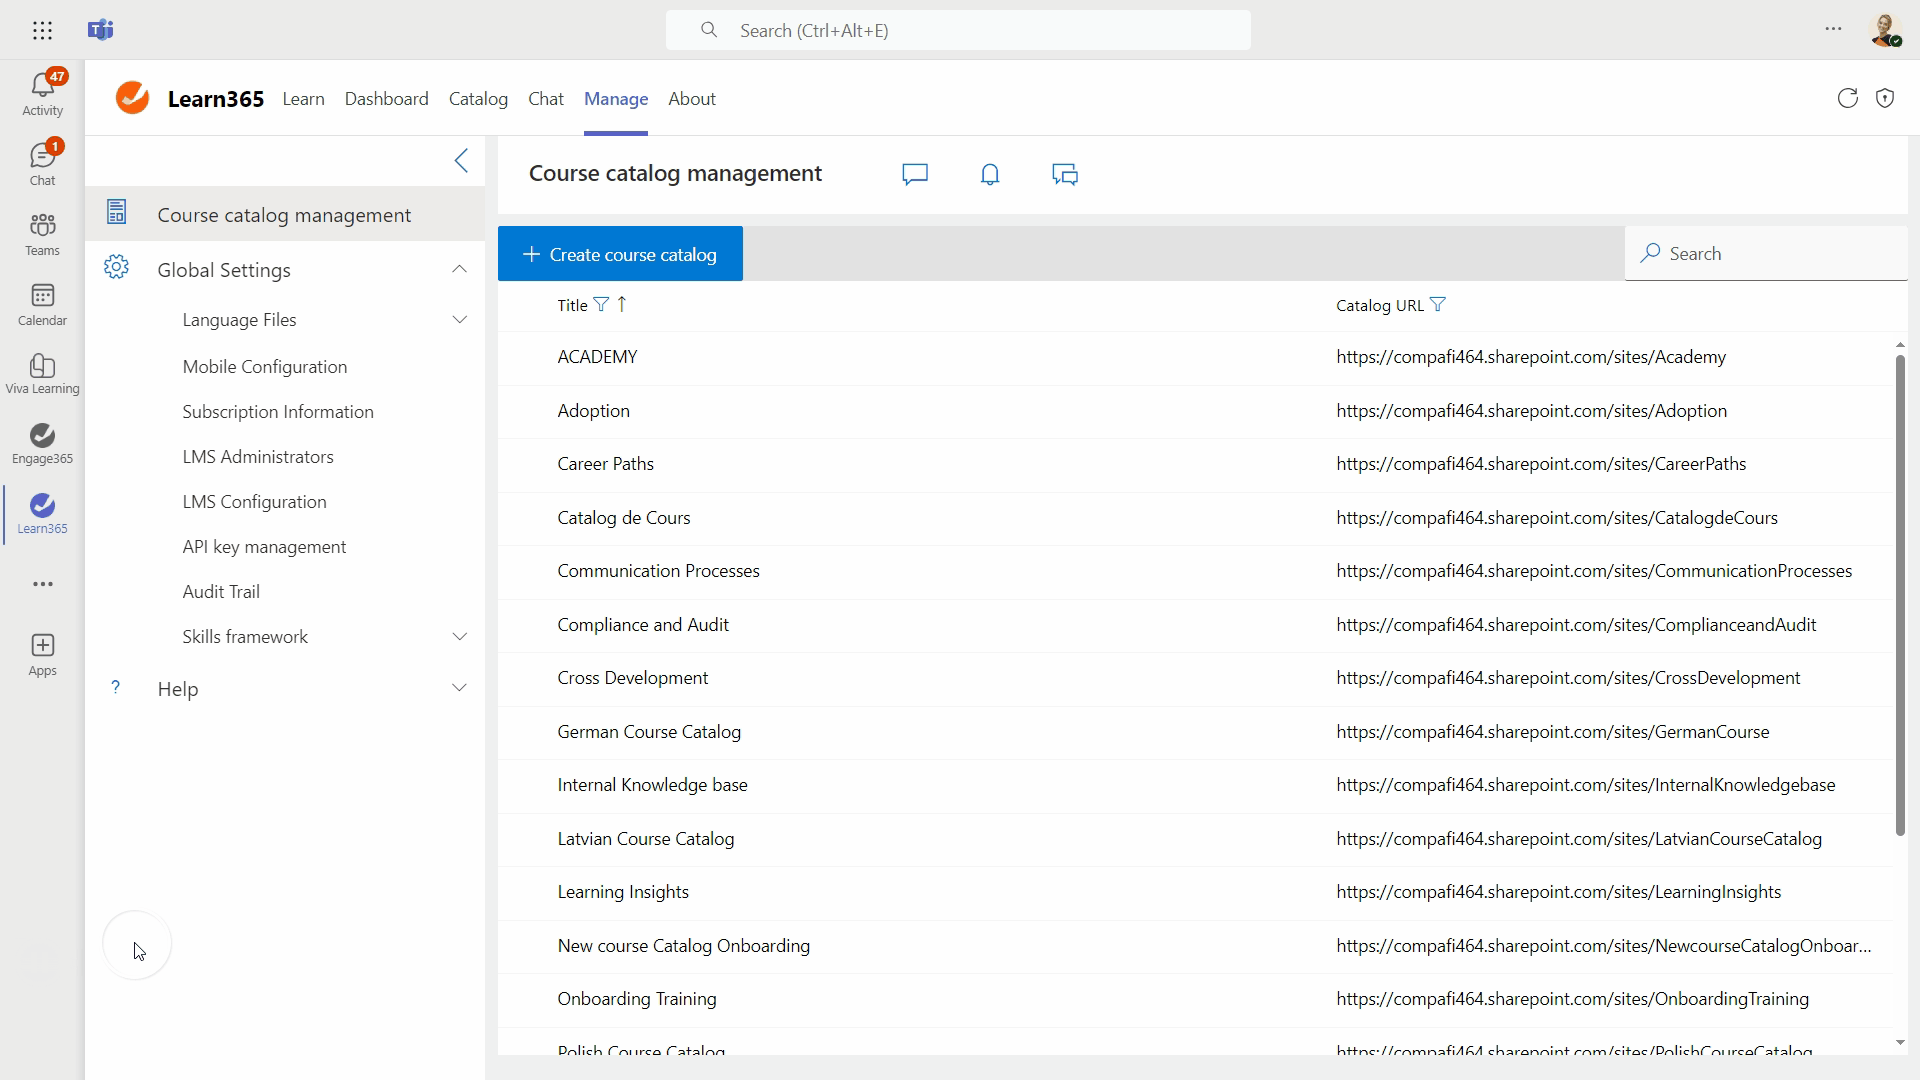
Task: Reload the tab with refresh icon
Action: tap(1847, 98)
